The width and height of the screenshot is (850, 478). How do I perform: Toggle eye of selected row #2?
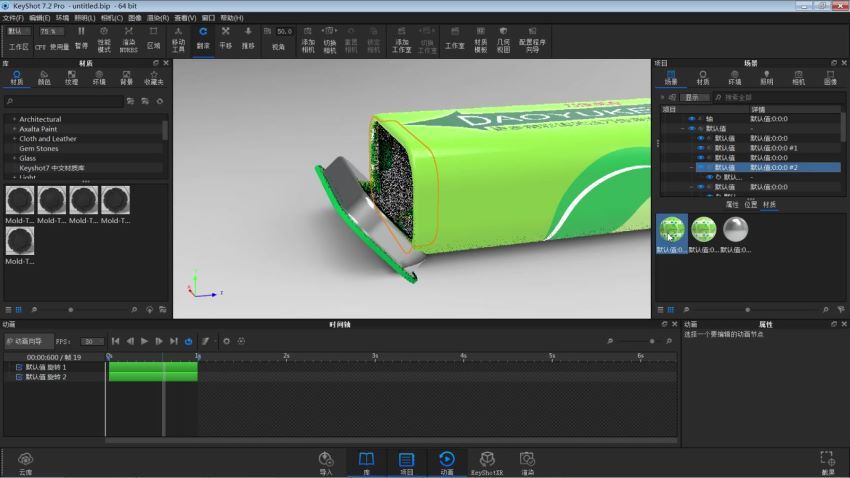700,167
